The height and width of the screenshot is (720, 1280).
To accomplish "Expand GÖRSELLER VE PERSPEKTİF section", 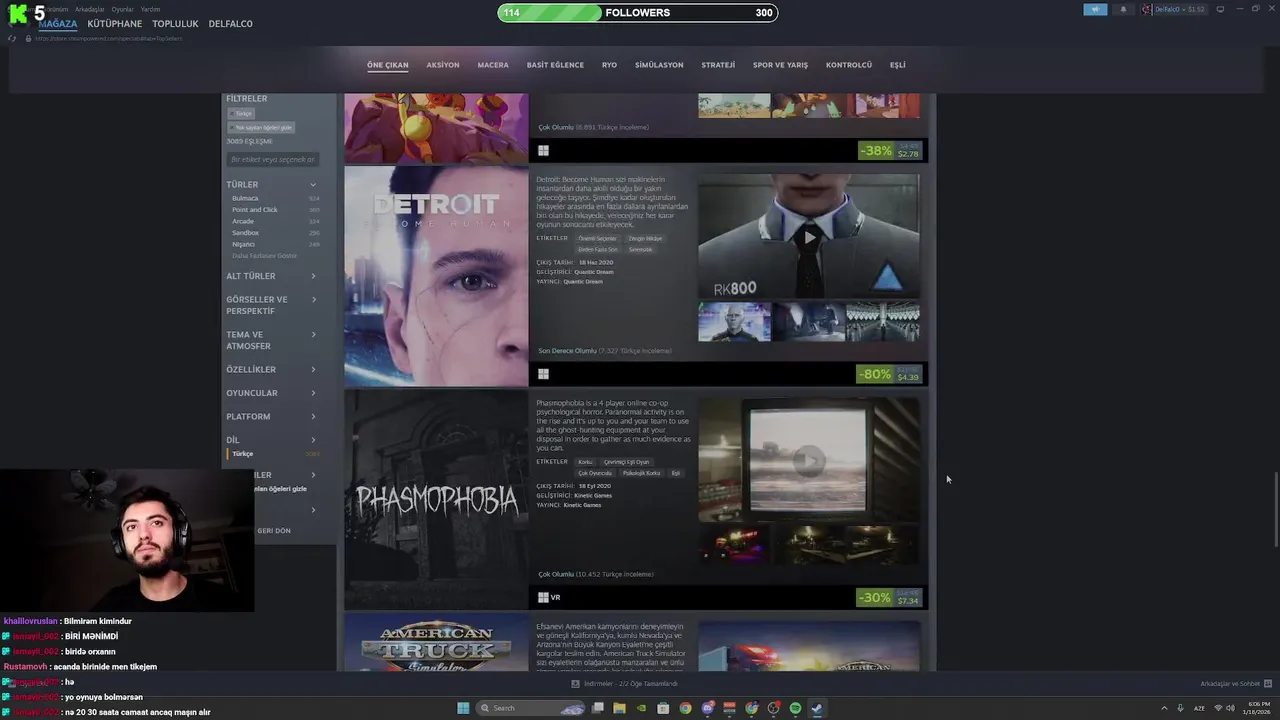I will click(x=271, y=305).
